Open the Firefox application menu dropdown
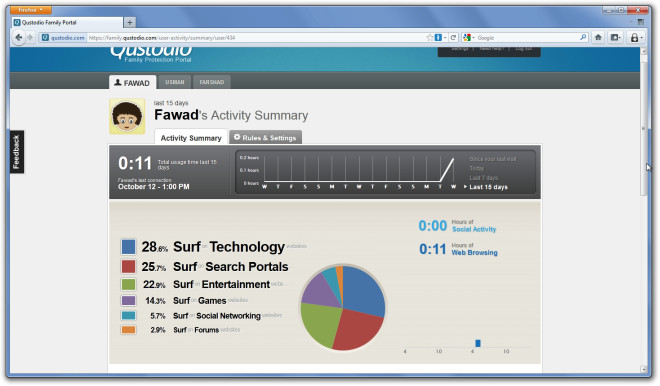 [x=30, y=10]
